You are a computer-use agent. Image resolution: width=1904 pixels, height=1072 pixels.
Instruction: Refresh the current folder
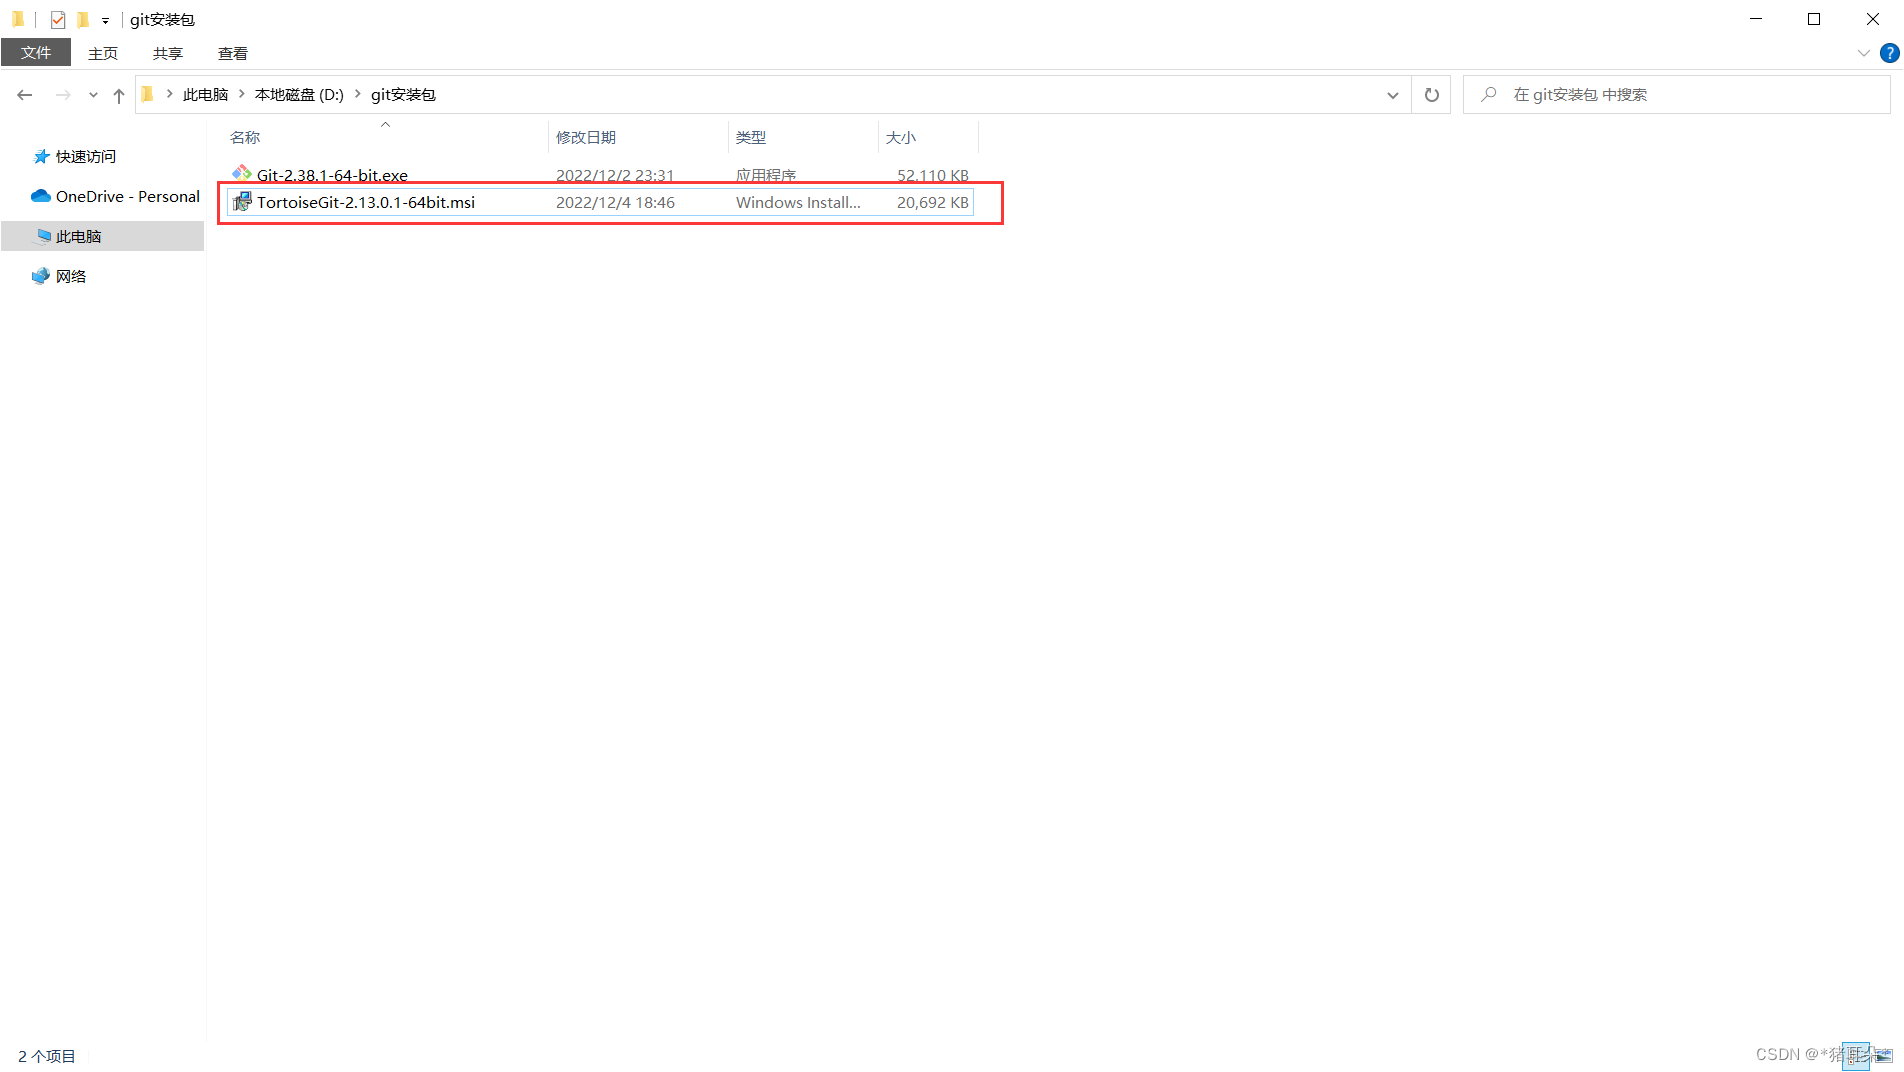(x=1431, y=95)
